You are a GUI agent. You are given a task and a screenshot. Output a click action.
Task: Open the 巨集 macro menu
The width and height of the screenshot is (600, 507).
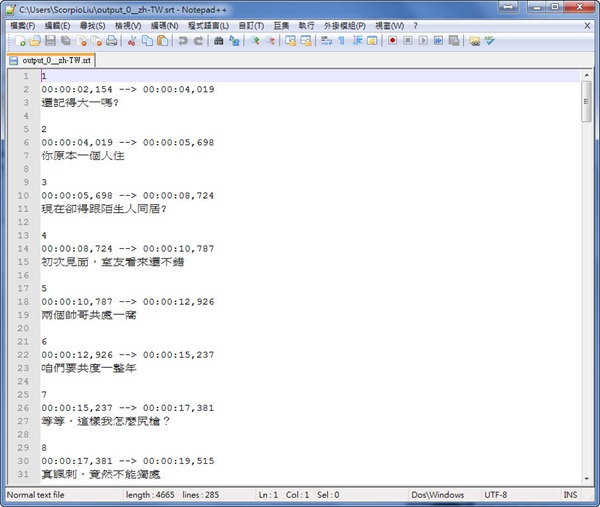click(281, 26)
